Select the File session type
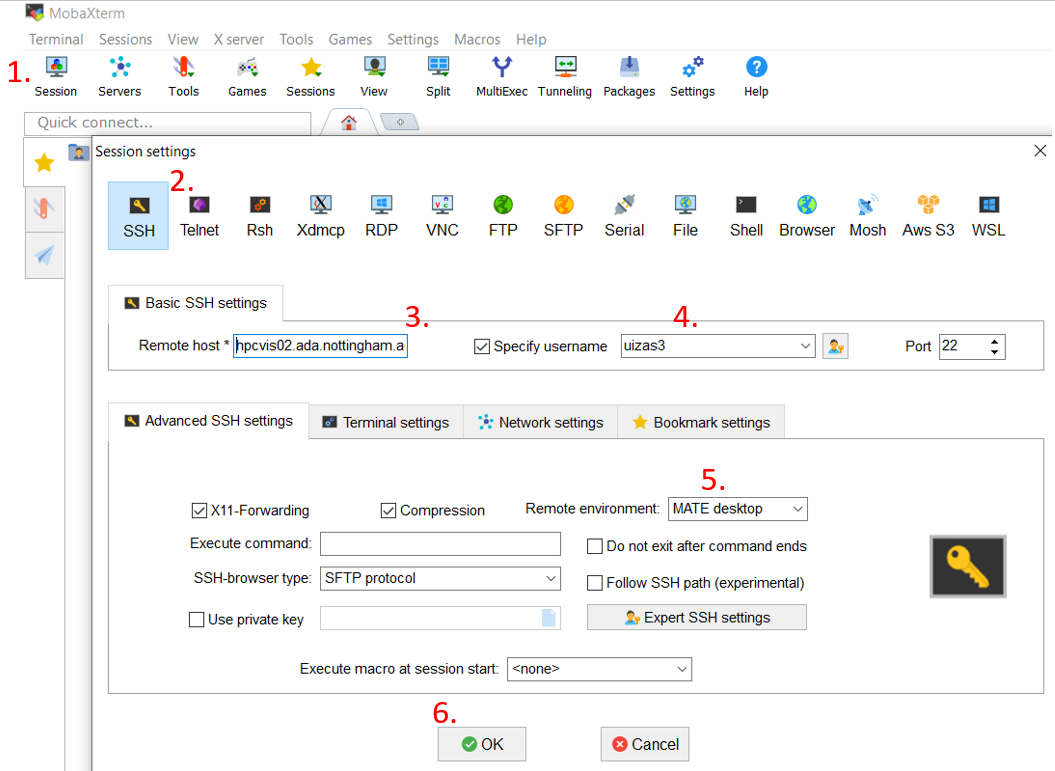The height and width of the screenshot is (771, 1055). [685, 216]
